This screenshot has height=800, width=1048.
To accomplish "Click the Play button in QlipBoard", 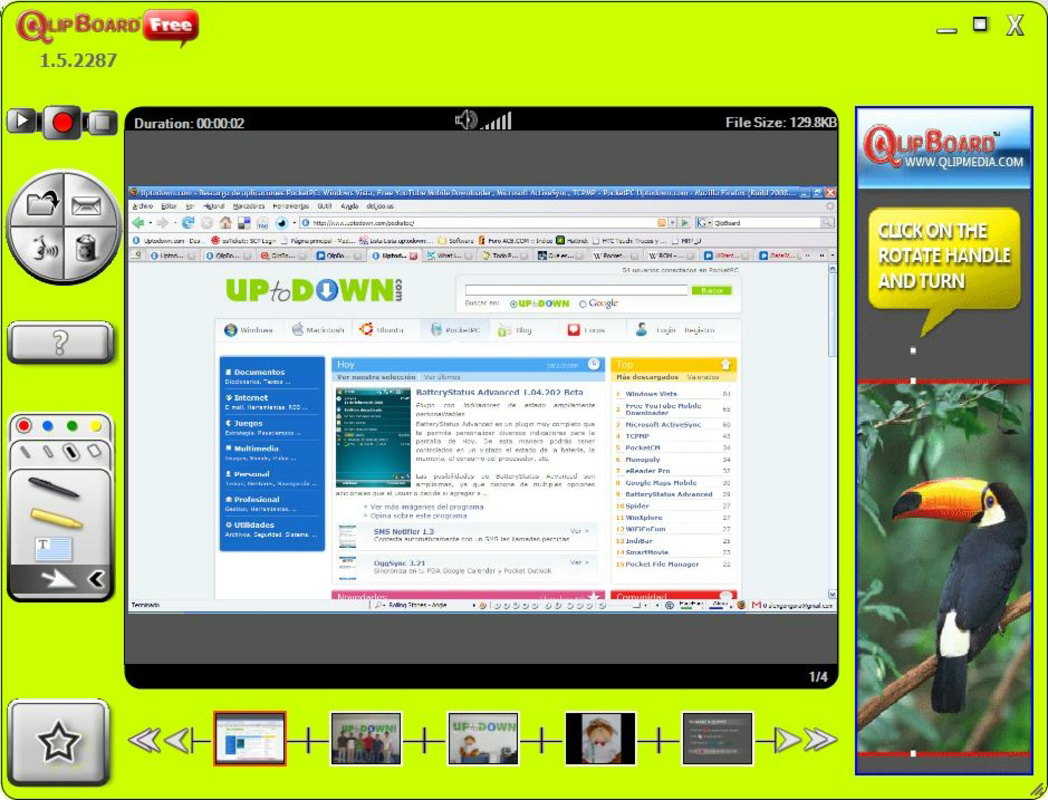I will (x=22, y=122).
